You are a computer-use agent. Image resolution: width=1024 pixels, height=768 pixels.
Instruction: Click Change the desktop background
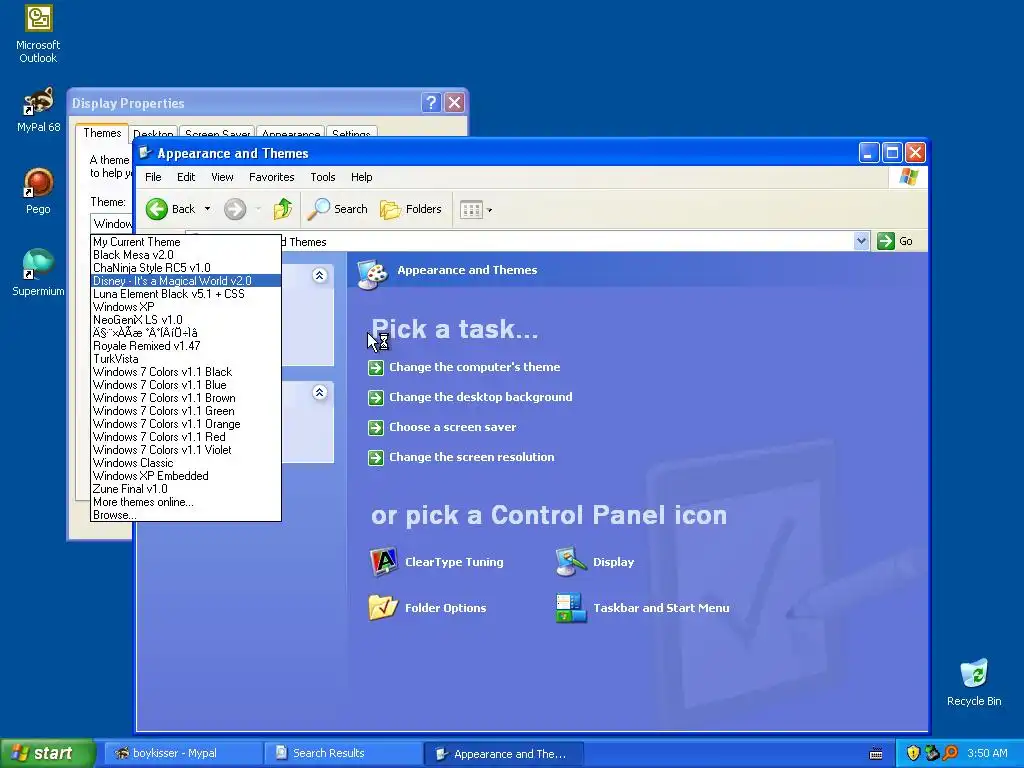click(x=481, y=397)
